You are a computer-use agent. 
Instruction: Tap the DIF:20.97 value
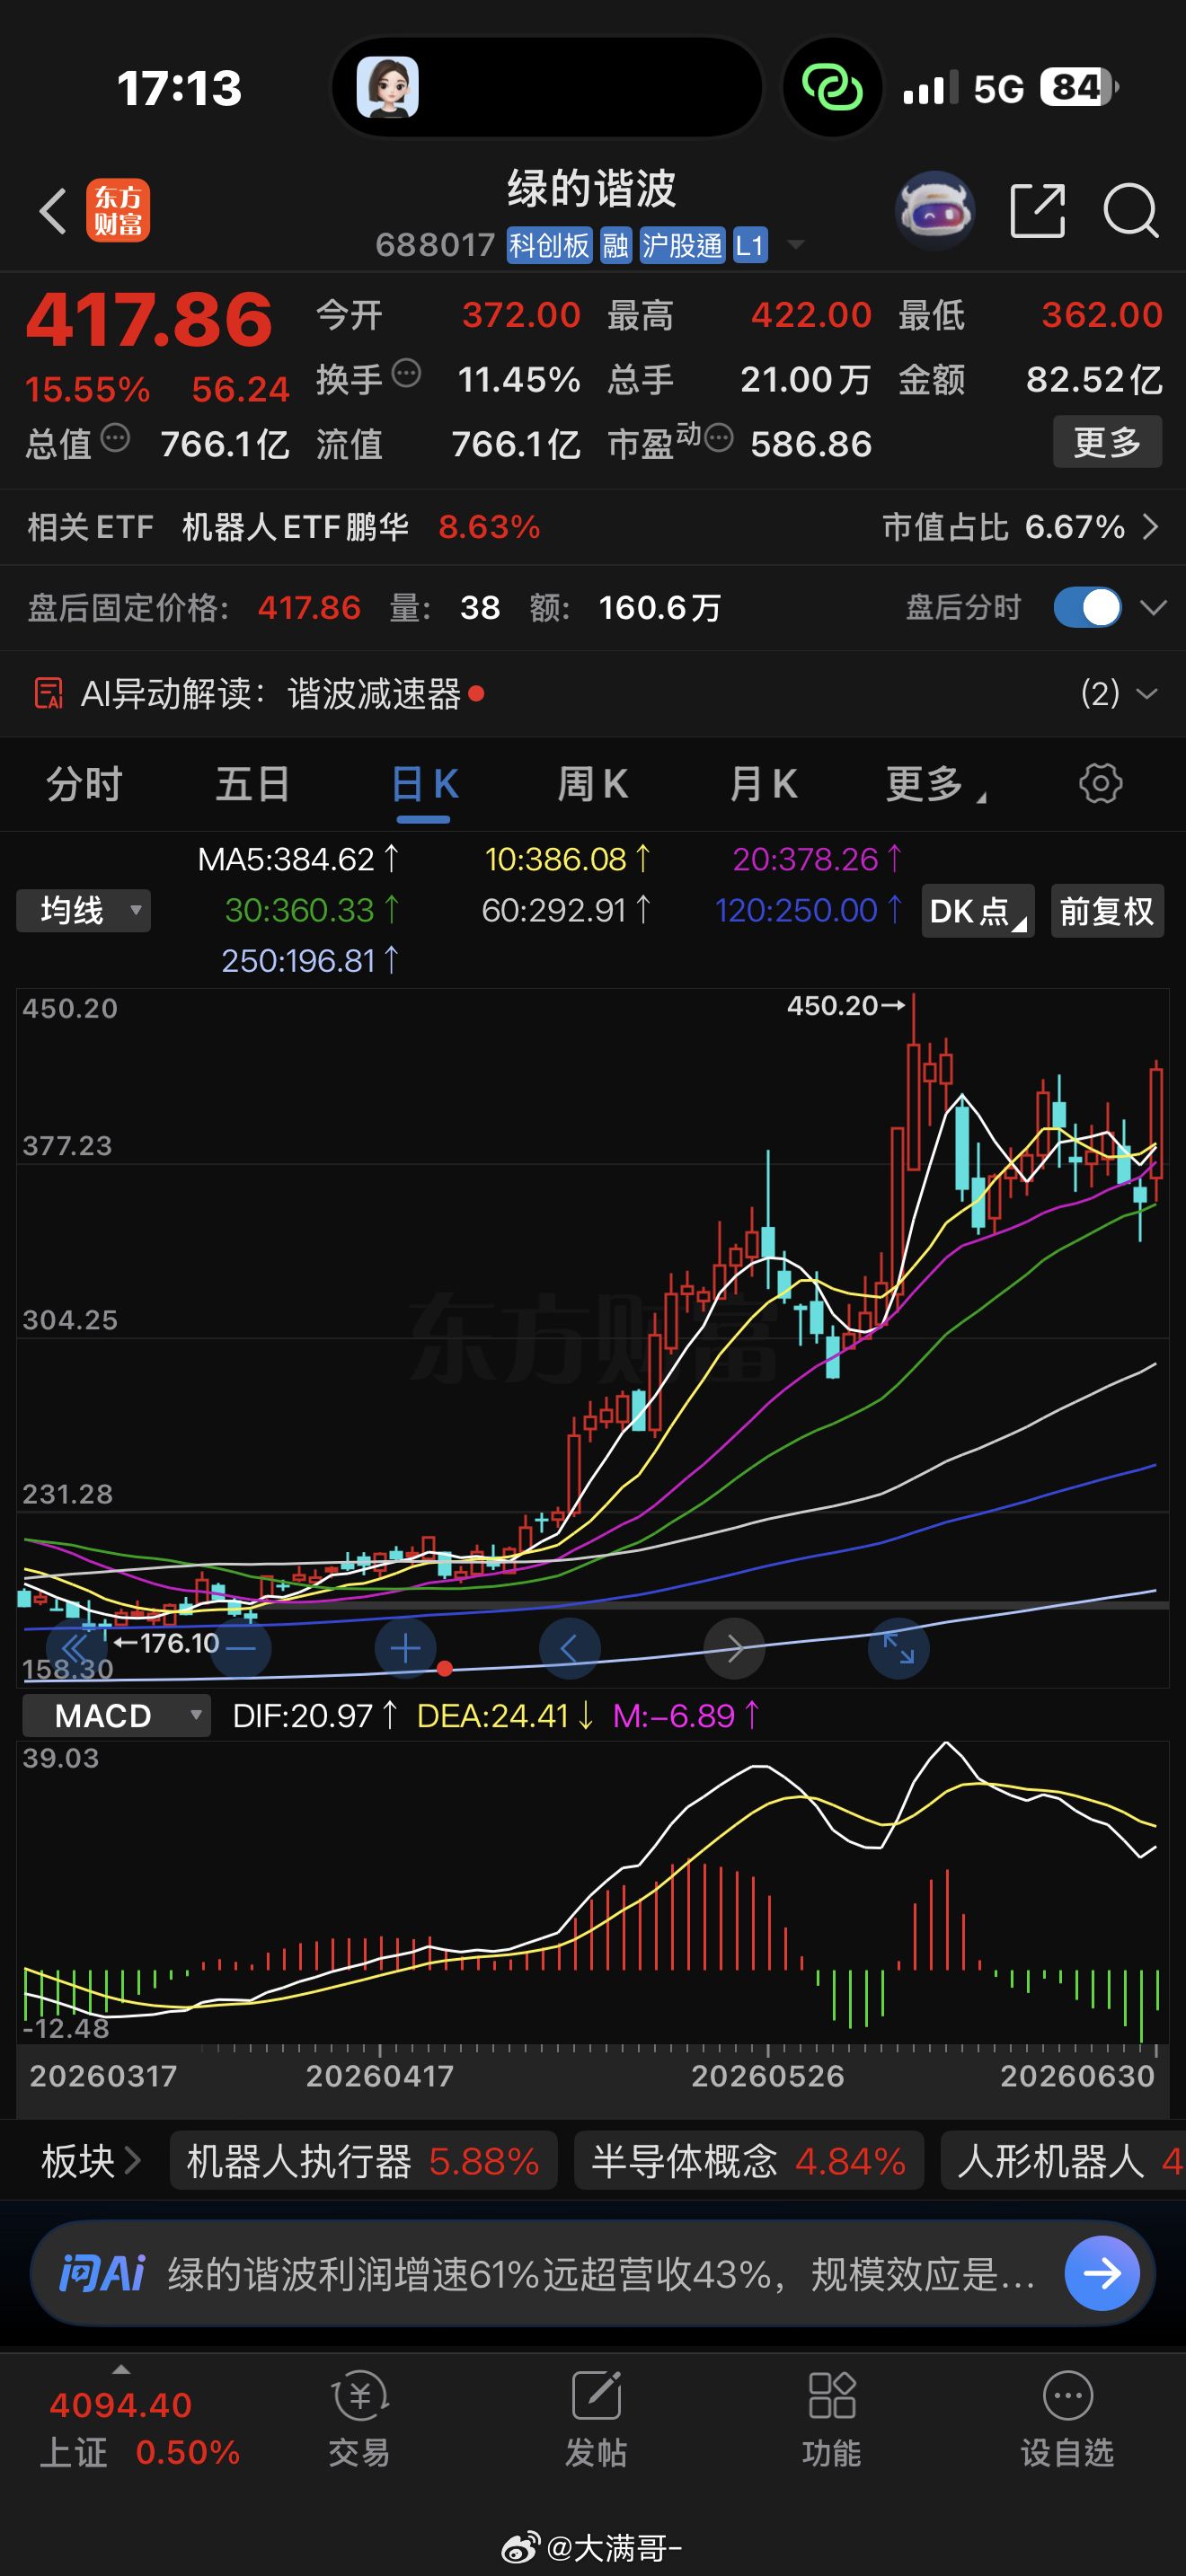pyautogui.click(x=315, y=1716)
